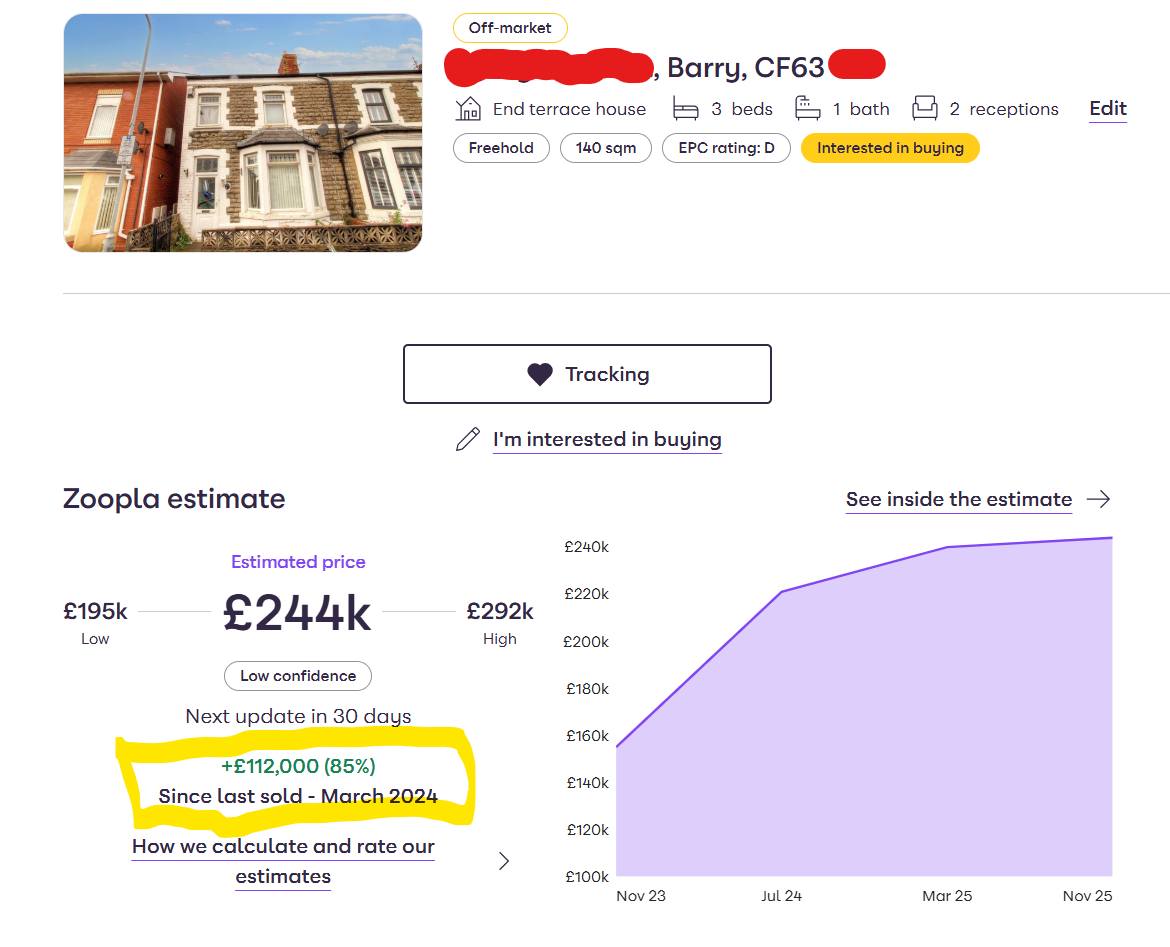Click the bathtub icon next to 1 bath
The image size is (1170, 947).
coord(808,108)
